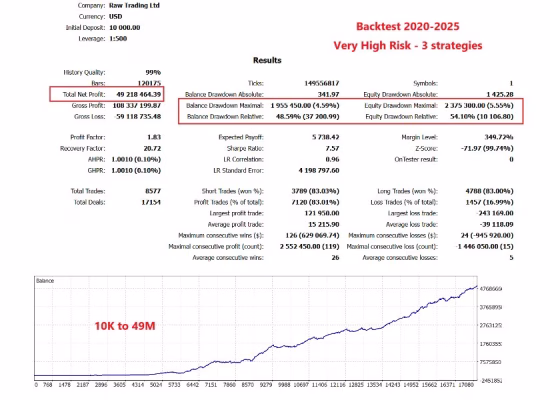
Task: Click the Results section heading
Action: 267,60
